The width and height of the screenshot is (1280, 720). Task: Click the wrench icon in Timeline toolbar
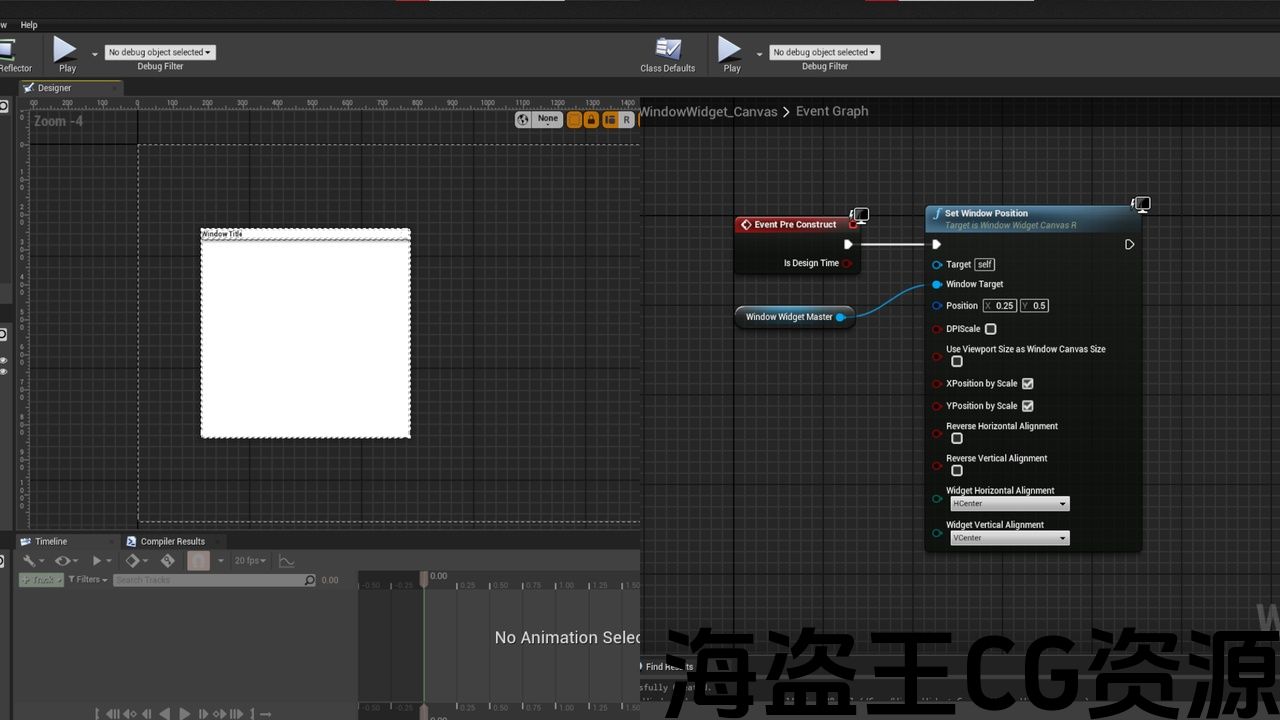(29, 561)
